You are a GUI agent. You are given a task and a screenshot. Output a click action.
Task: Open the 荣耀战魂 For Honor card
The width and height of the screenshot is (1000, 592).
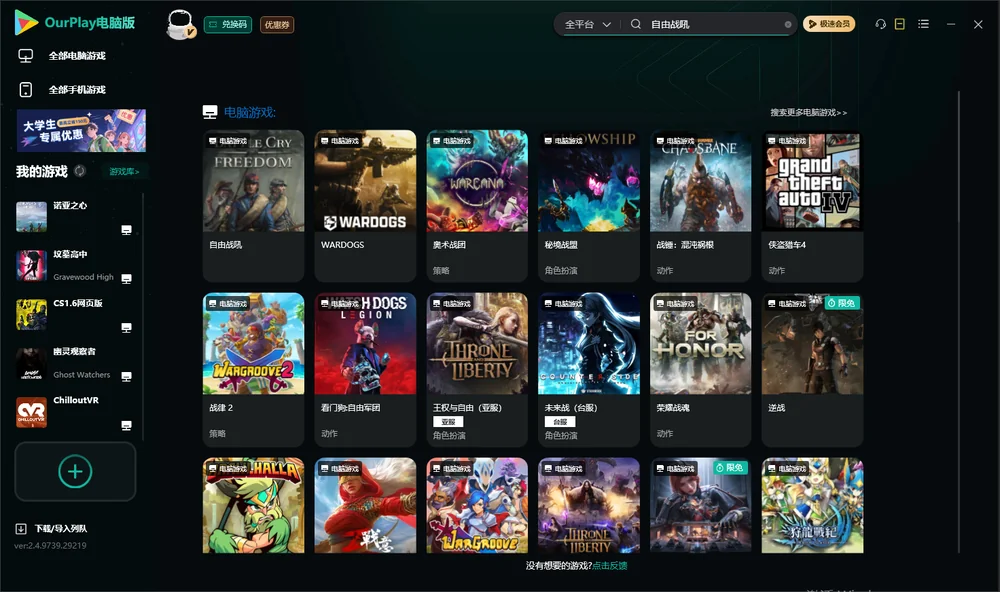700,369
